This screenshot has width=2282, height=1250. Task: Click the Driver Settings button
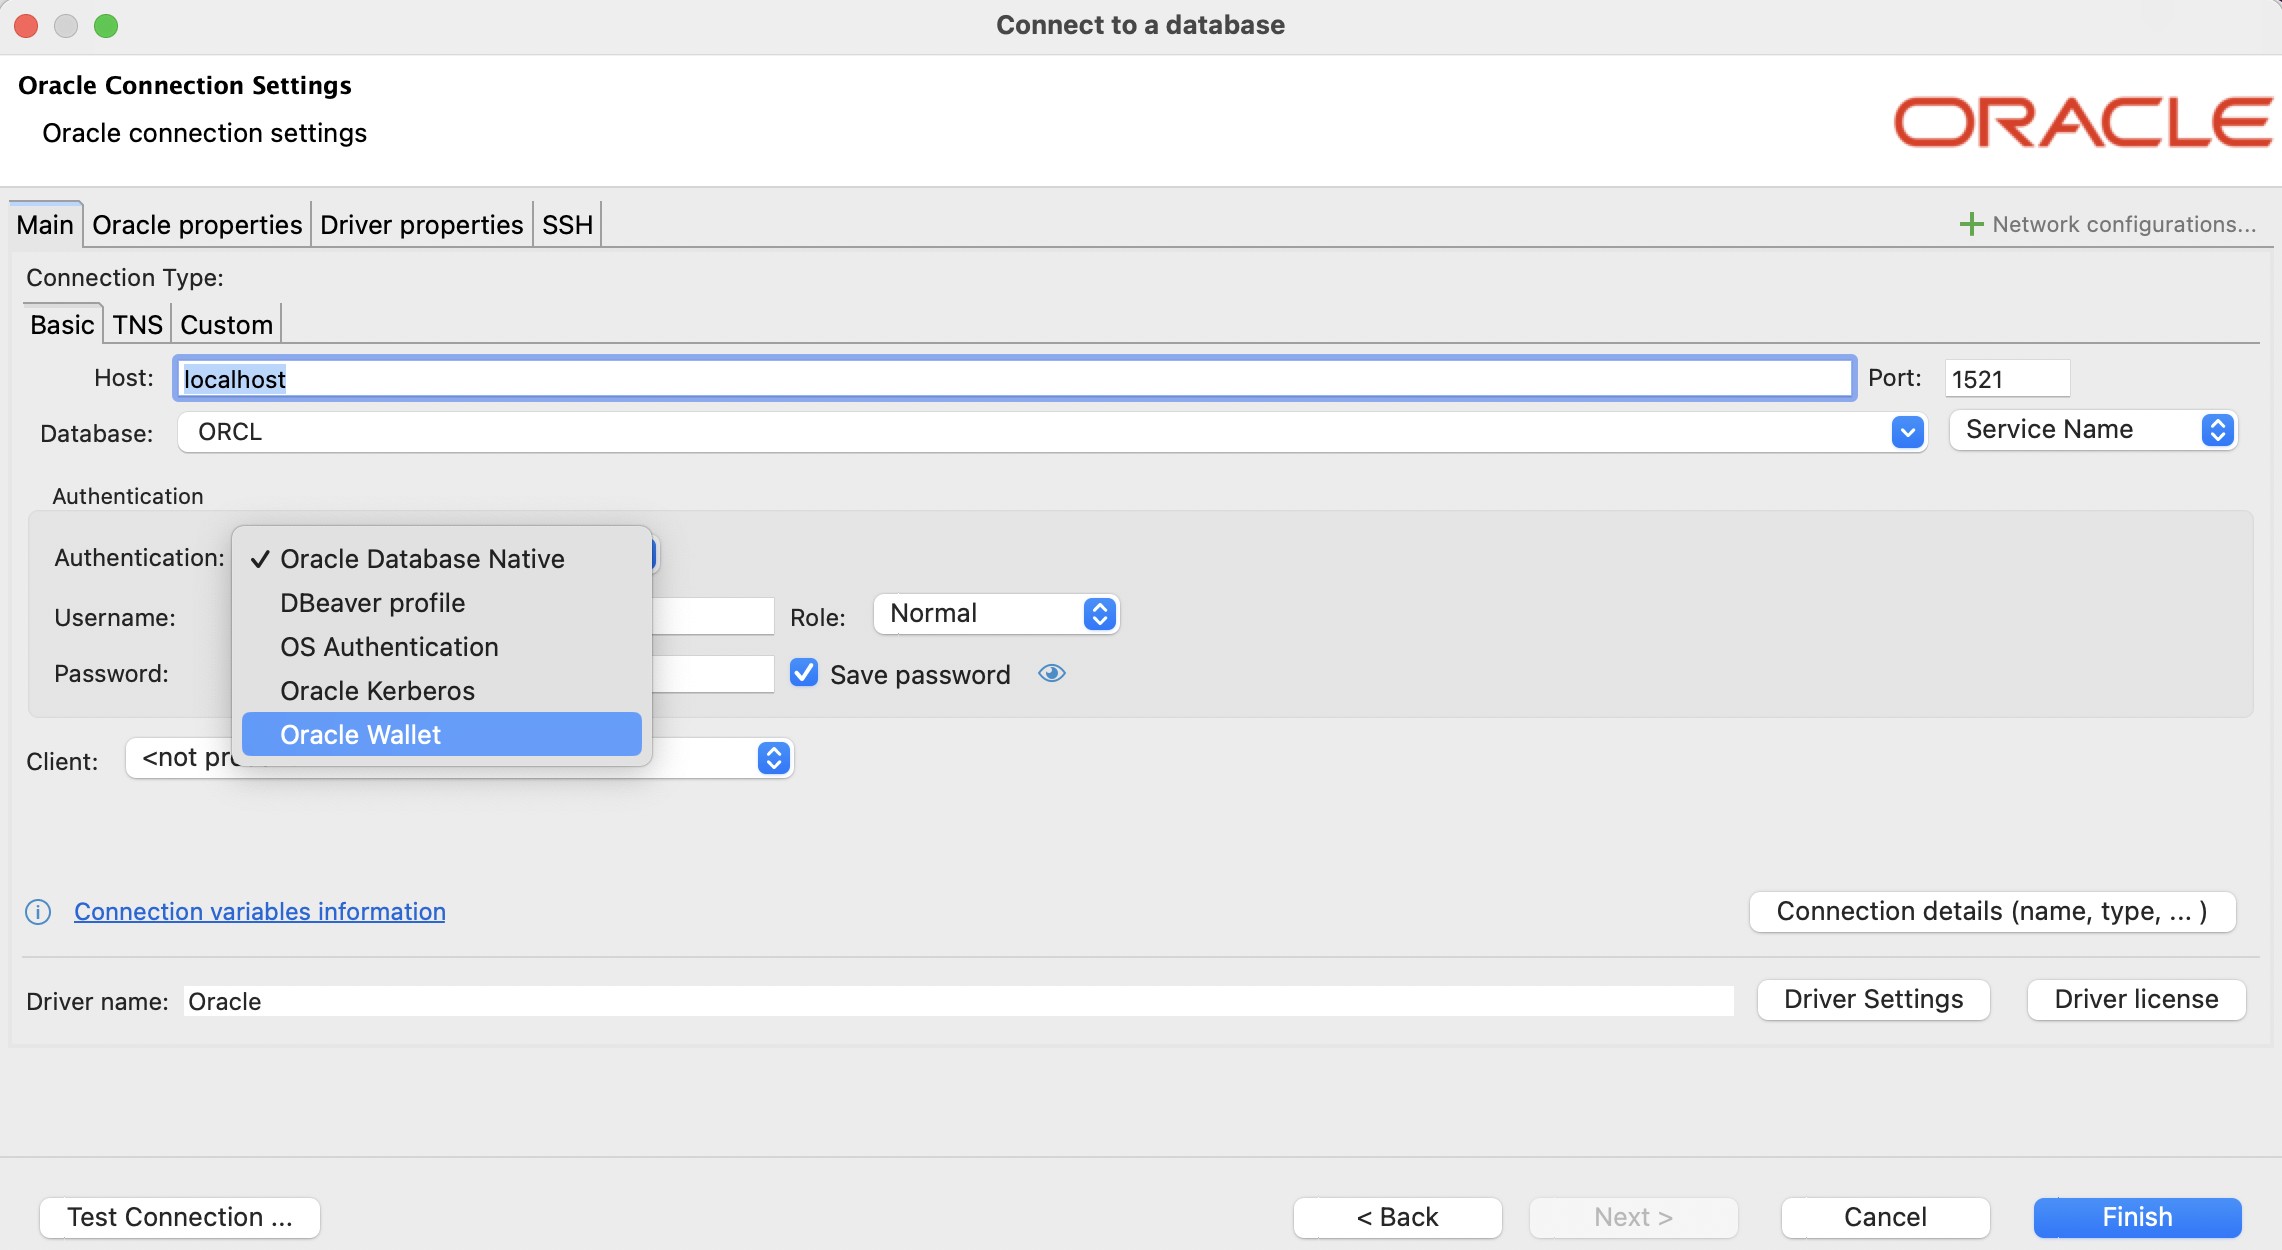point(1873,999)
